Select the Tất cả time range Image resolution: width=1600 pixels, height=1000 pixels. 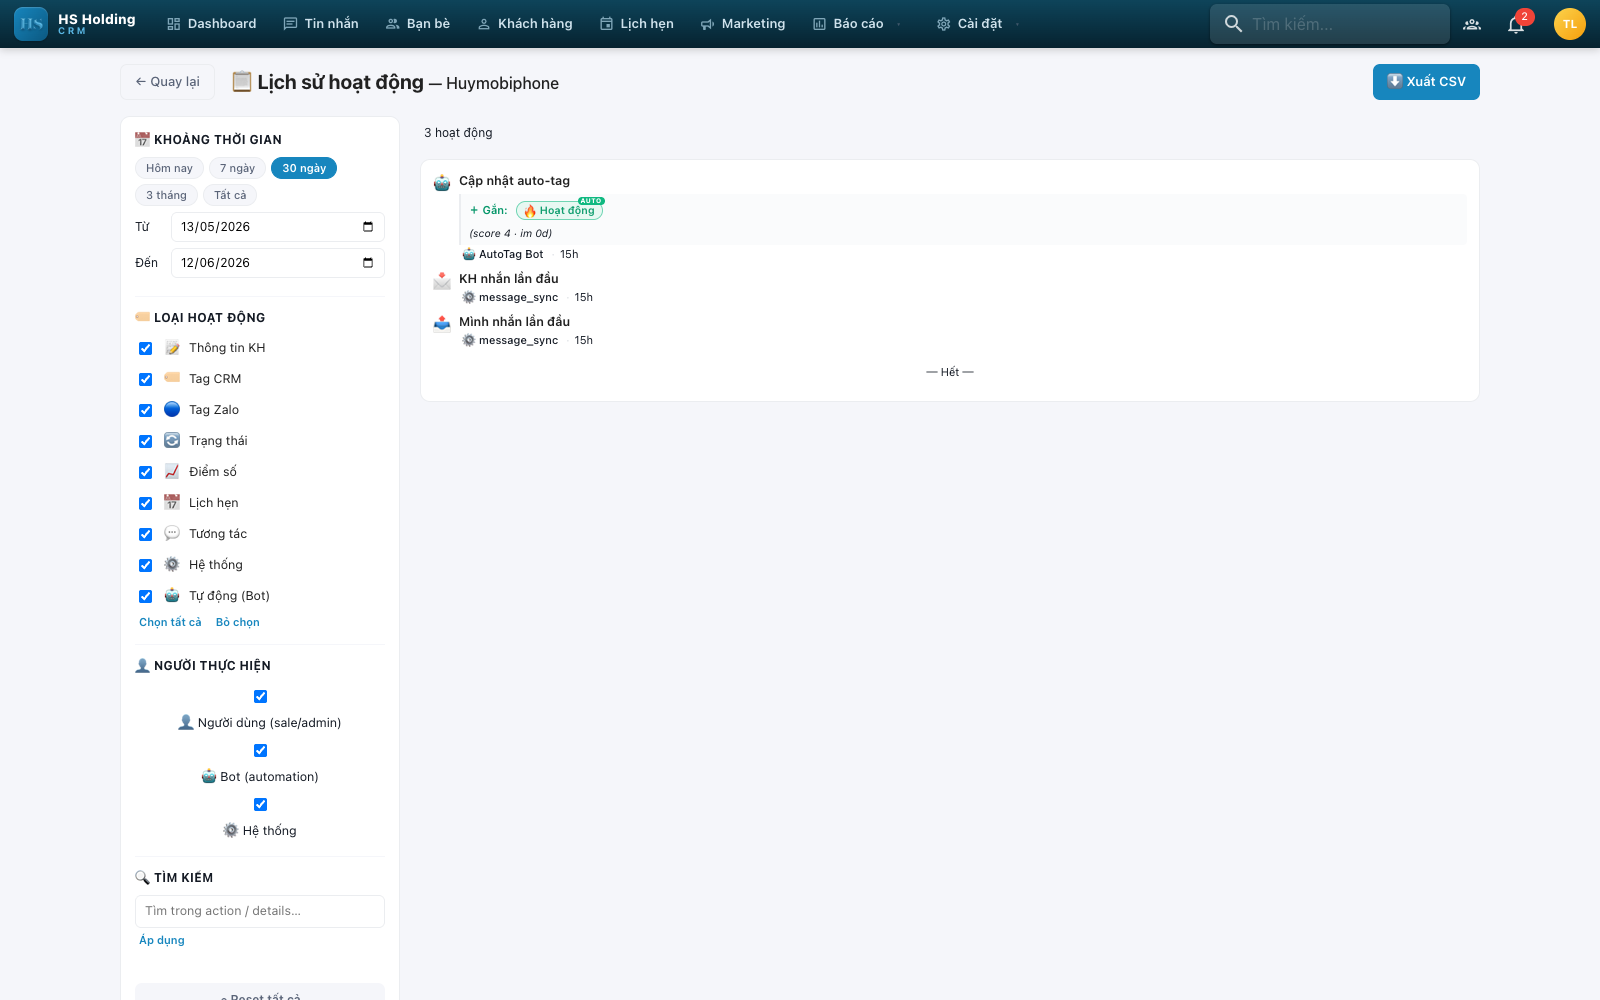230,195
